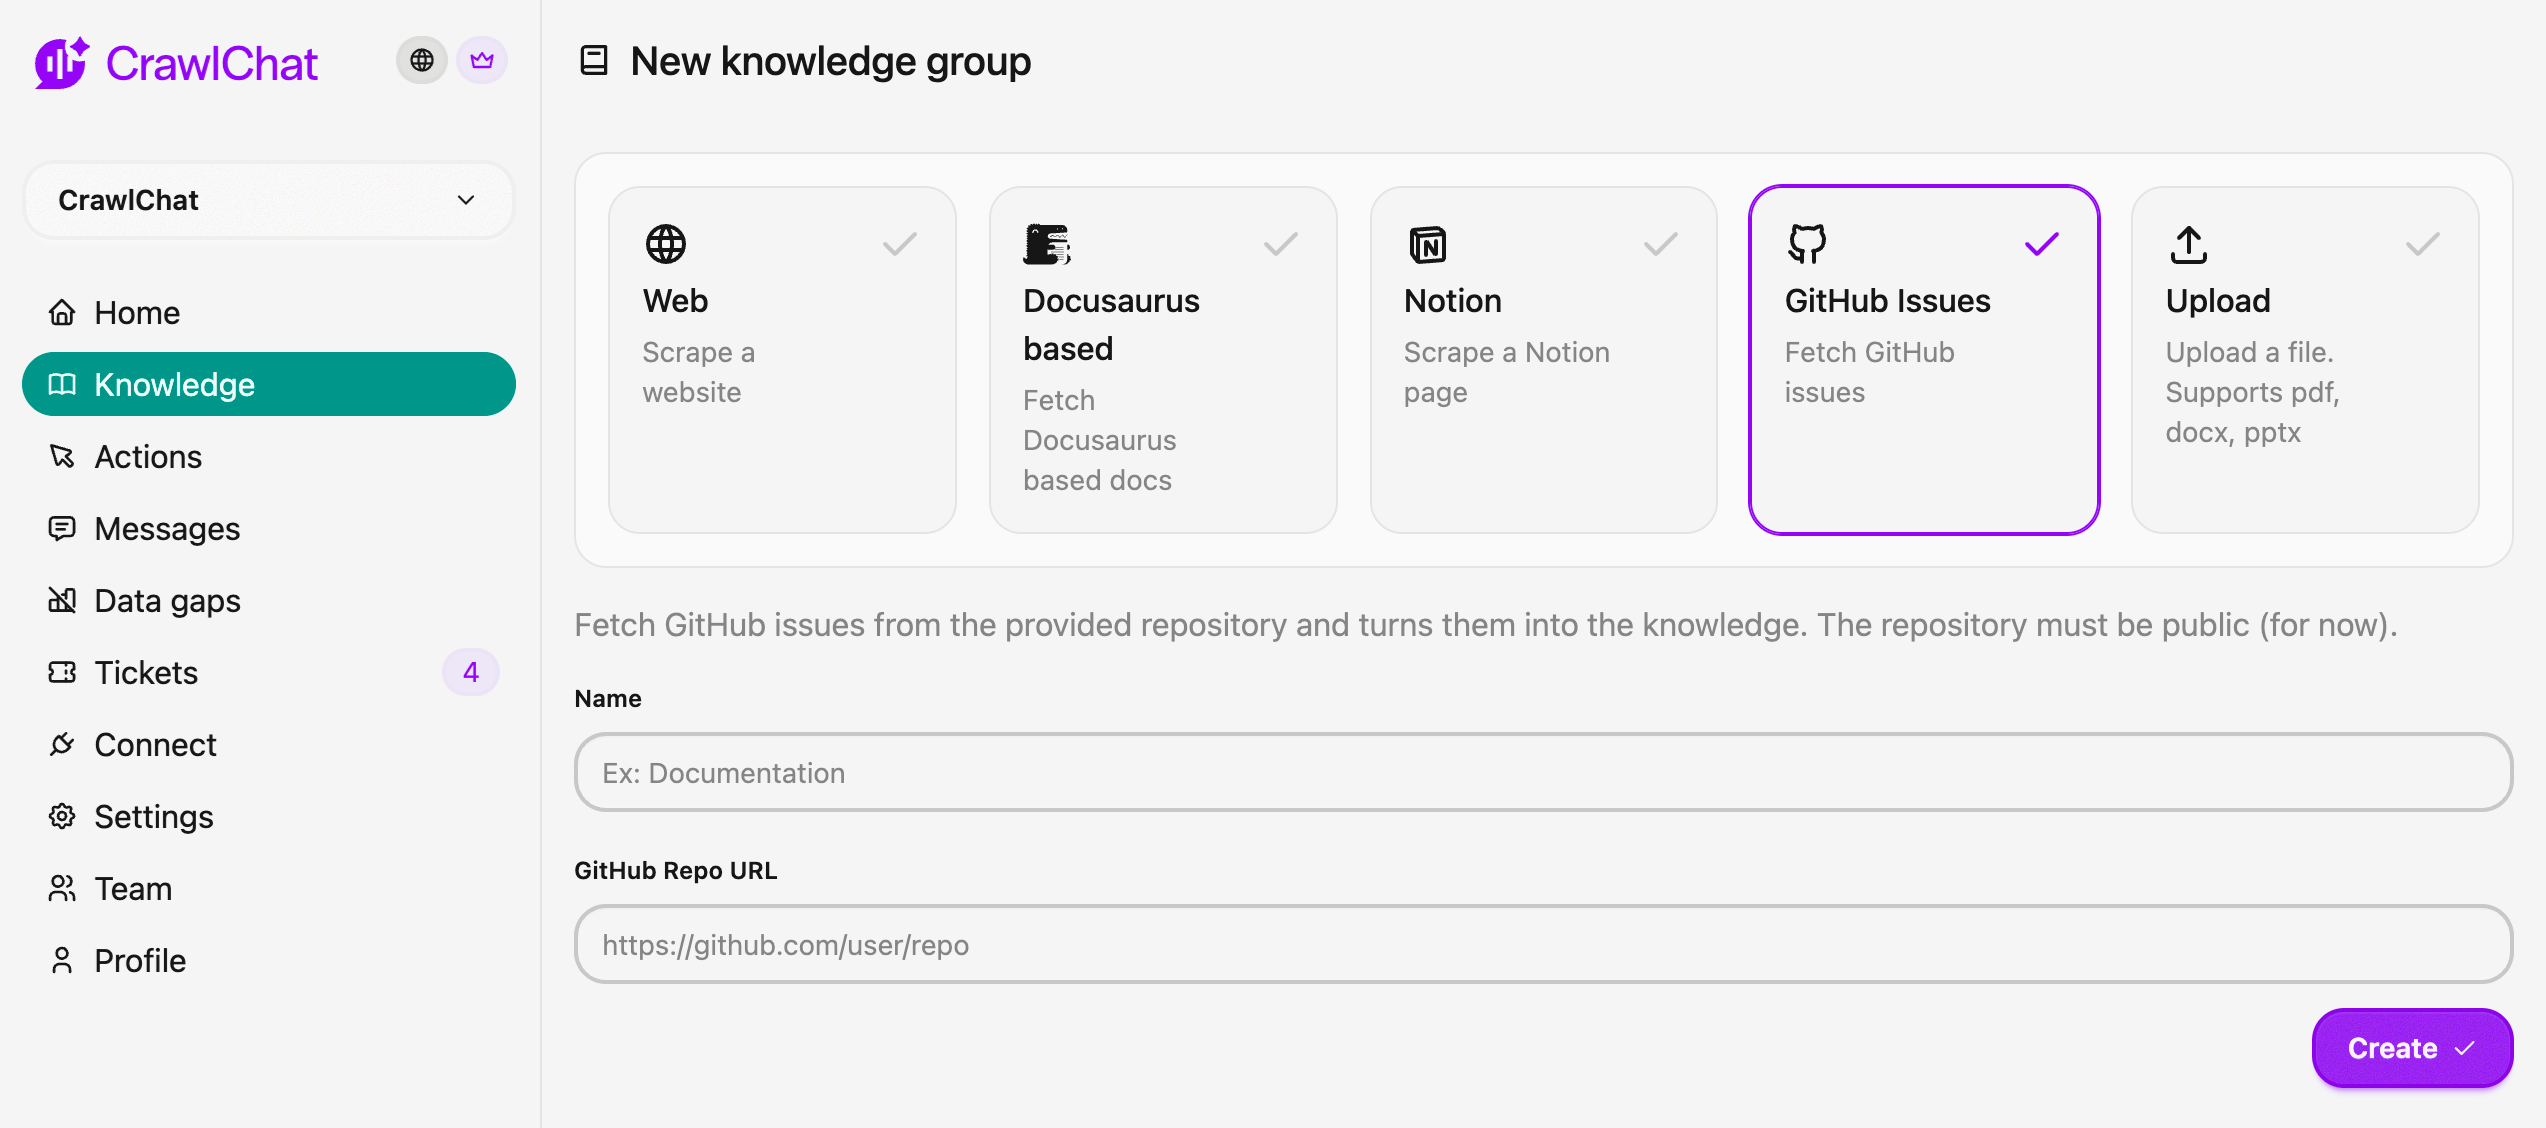Click the 'Scrape a Notion page' text
The width and height of the screenshot is (2546, 1128).
click(1506, 372)
